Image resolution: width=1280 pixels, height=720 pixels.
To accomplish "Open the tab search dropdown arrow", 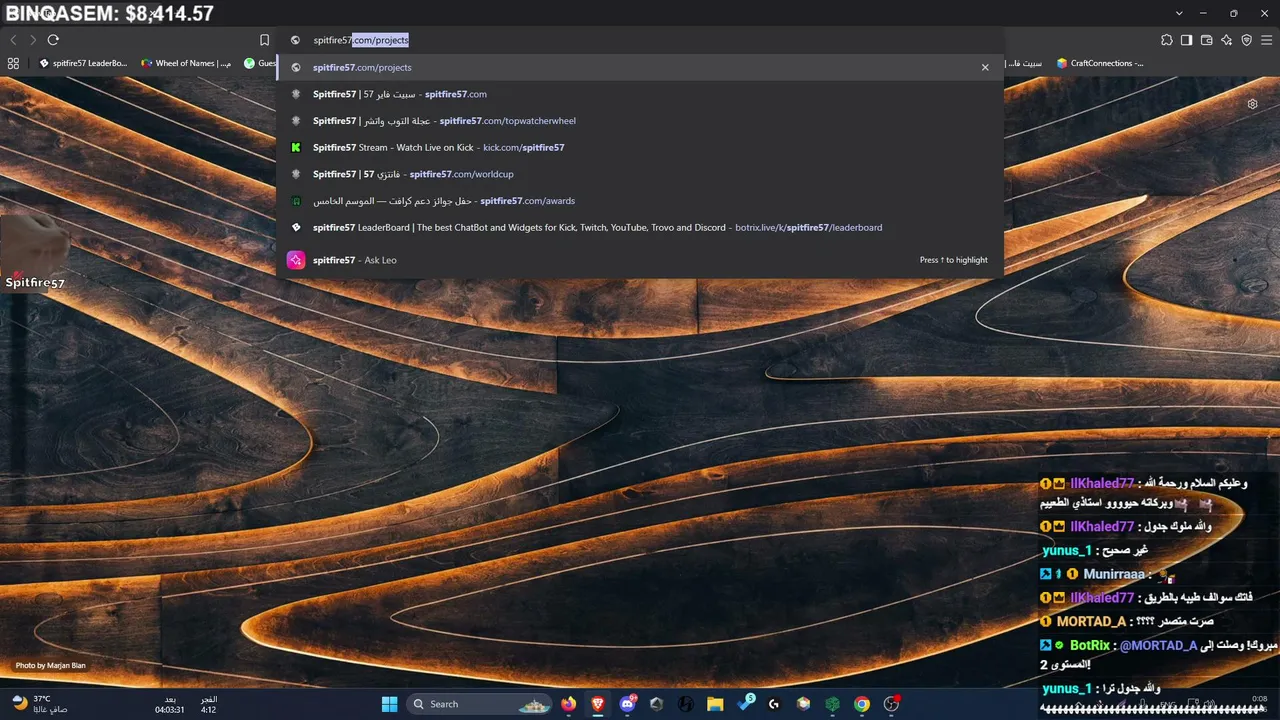I will tap(1180, 13).
